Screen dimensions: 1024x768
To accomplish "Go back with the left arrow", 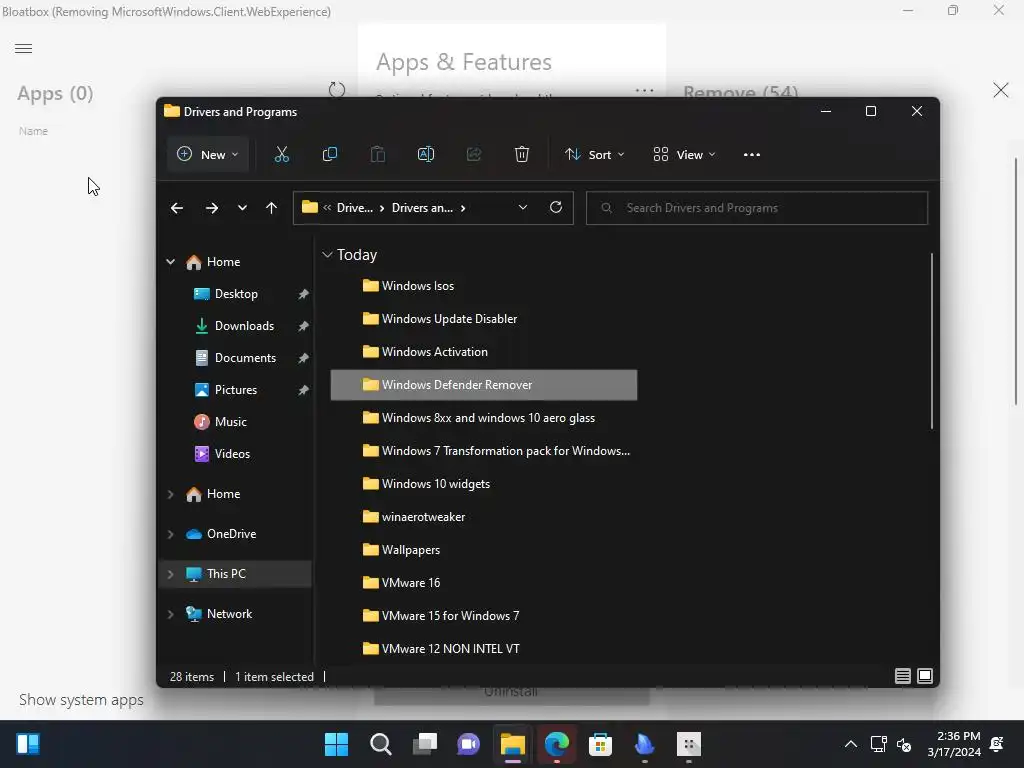I will (176, 208).
